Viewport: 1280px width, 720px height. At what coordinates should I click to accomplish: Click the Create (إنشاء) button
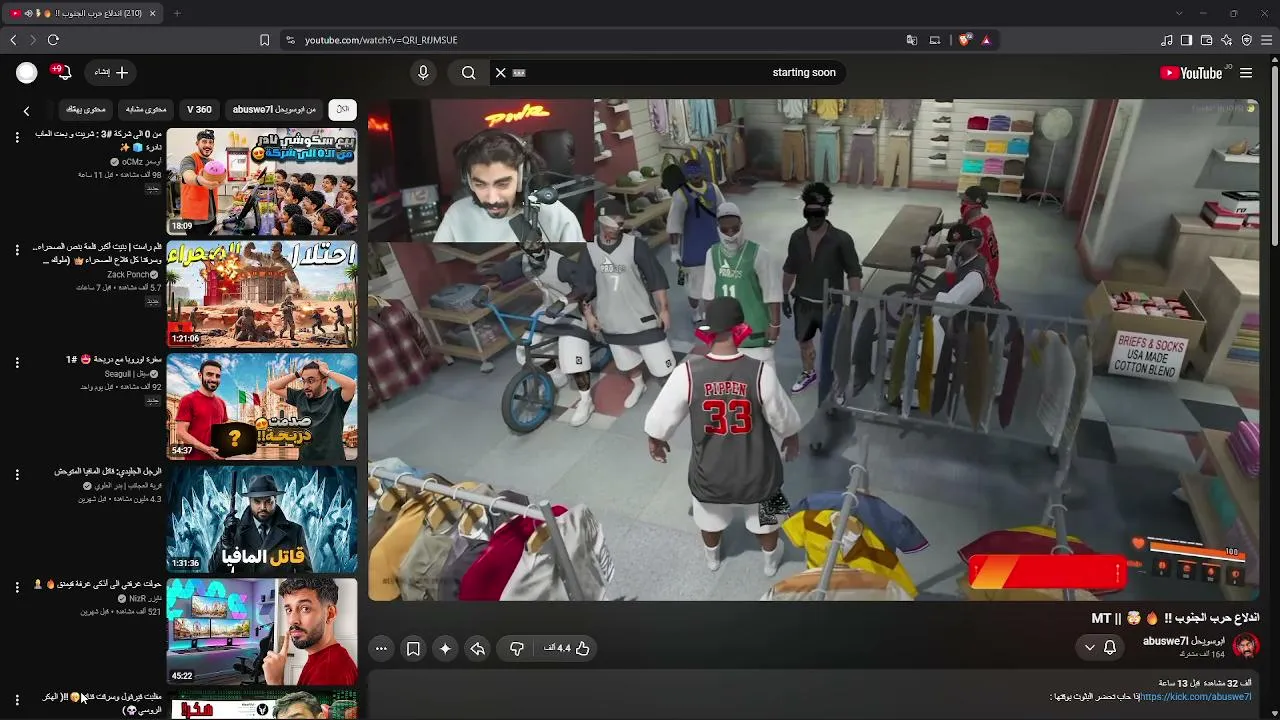click(x=111, y=72)
